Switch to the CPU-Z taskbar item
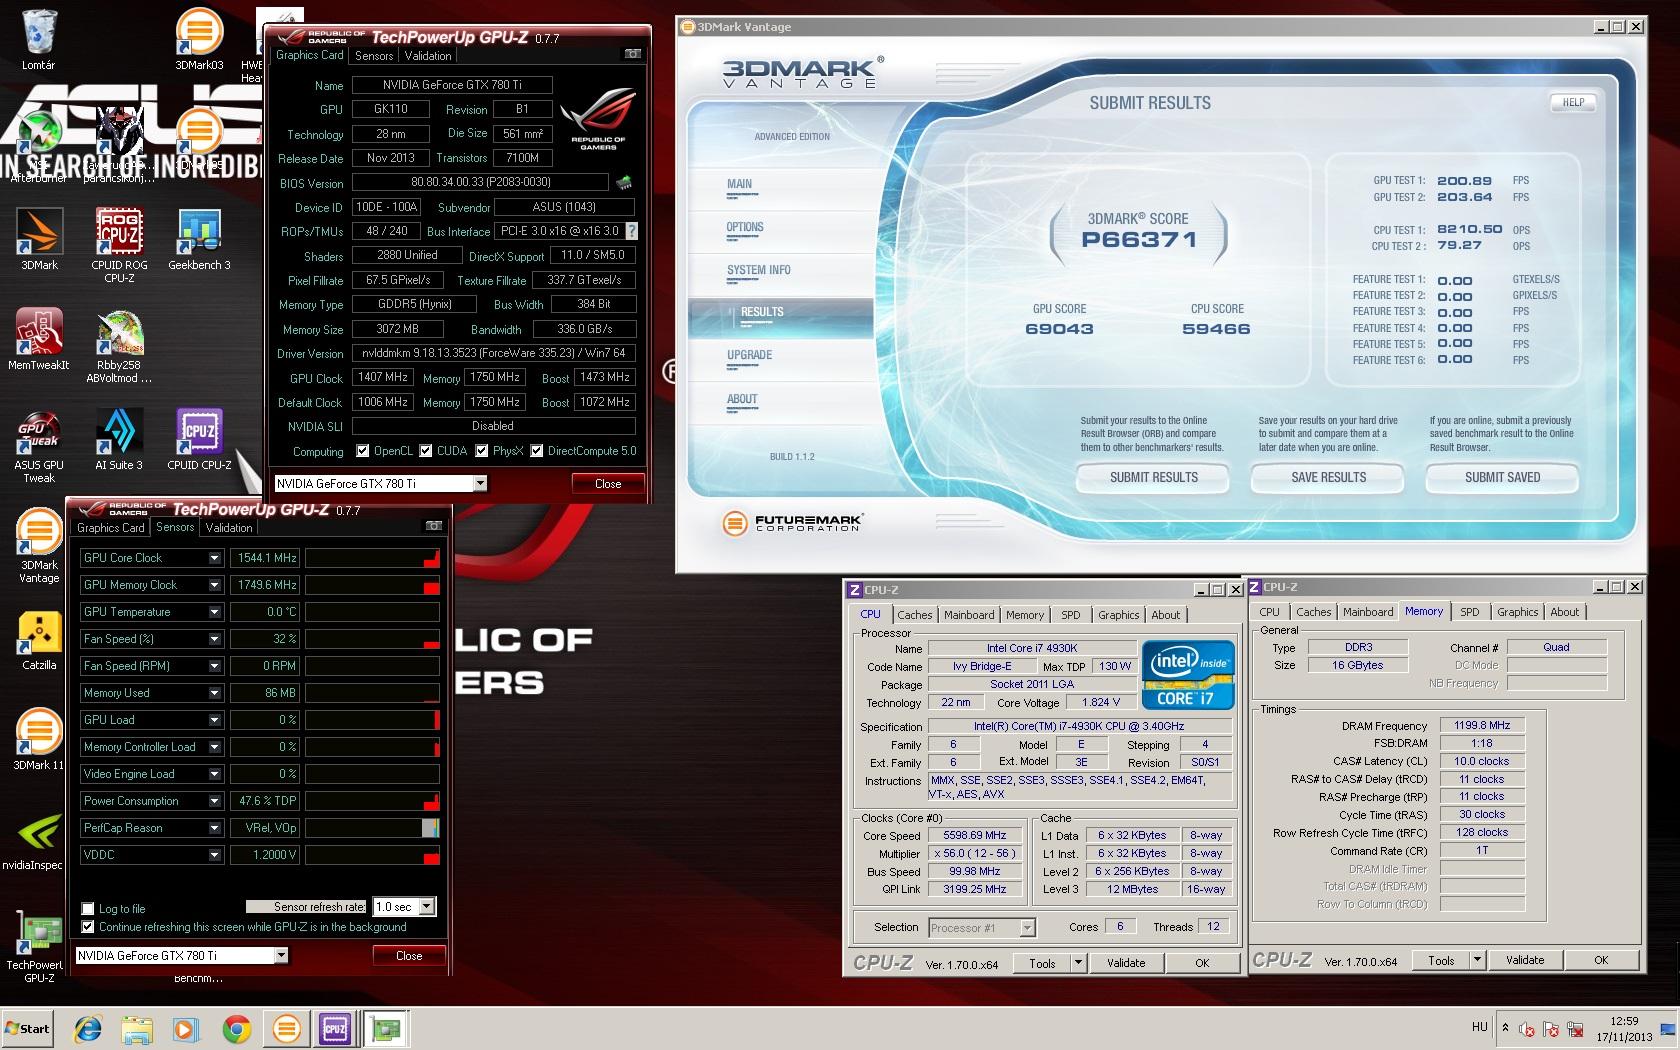 335,1028
